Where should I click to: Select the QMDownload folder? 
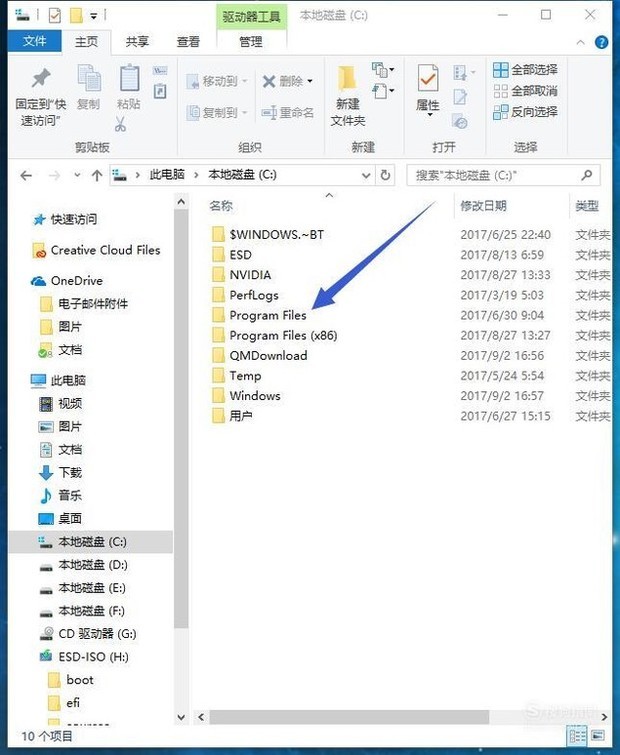[260, 356]
